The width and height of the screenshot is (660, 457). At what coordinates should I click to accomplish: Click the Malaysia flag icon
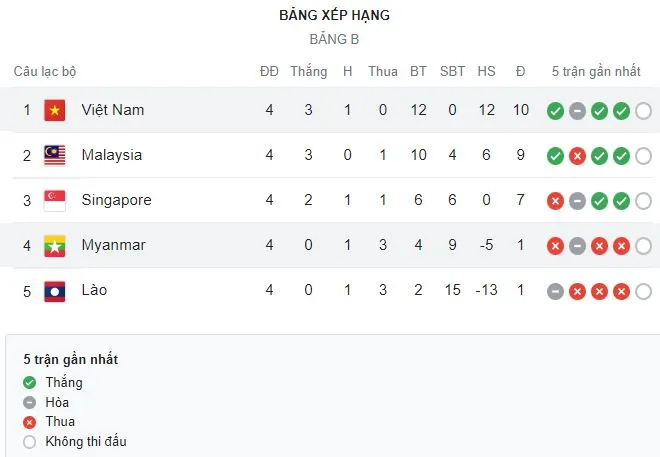[54, 155]
